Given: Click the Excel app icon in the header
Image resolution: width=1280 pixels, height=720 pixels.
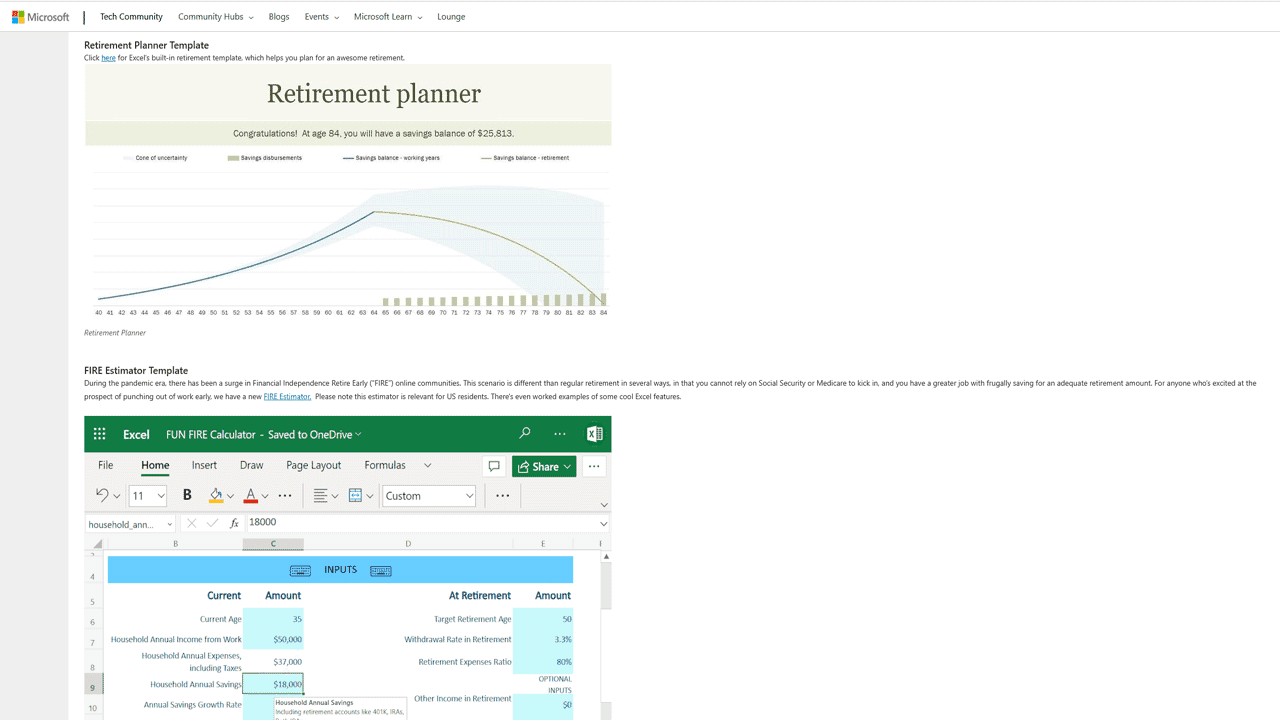Looking at the screenshot, I should pos(594,433).
